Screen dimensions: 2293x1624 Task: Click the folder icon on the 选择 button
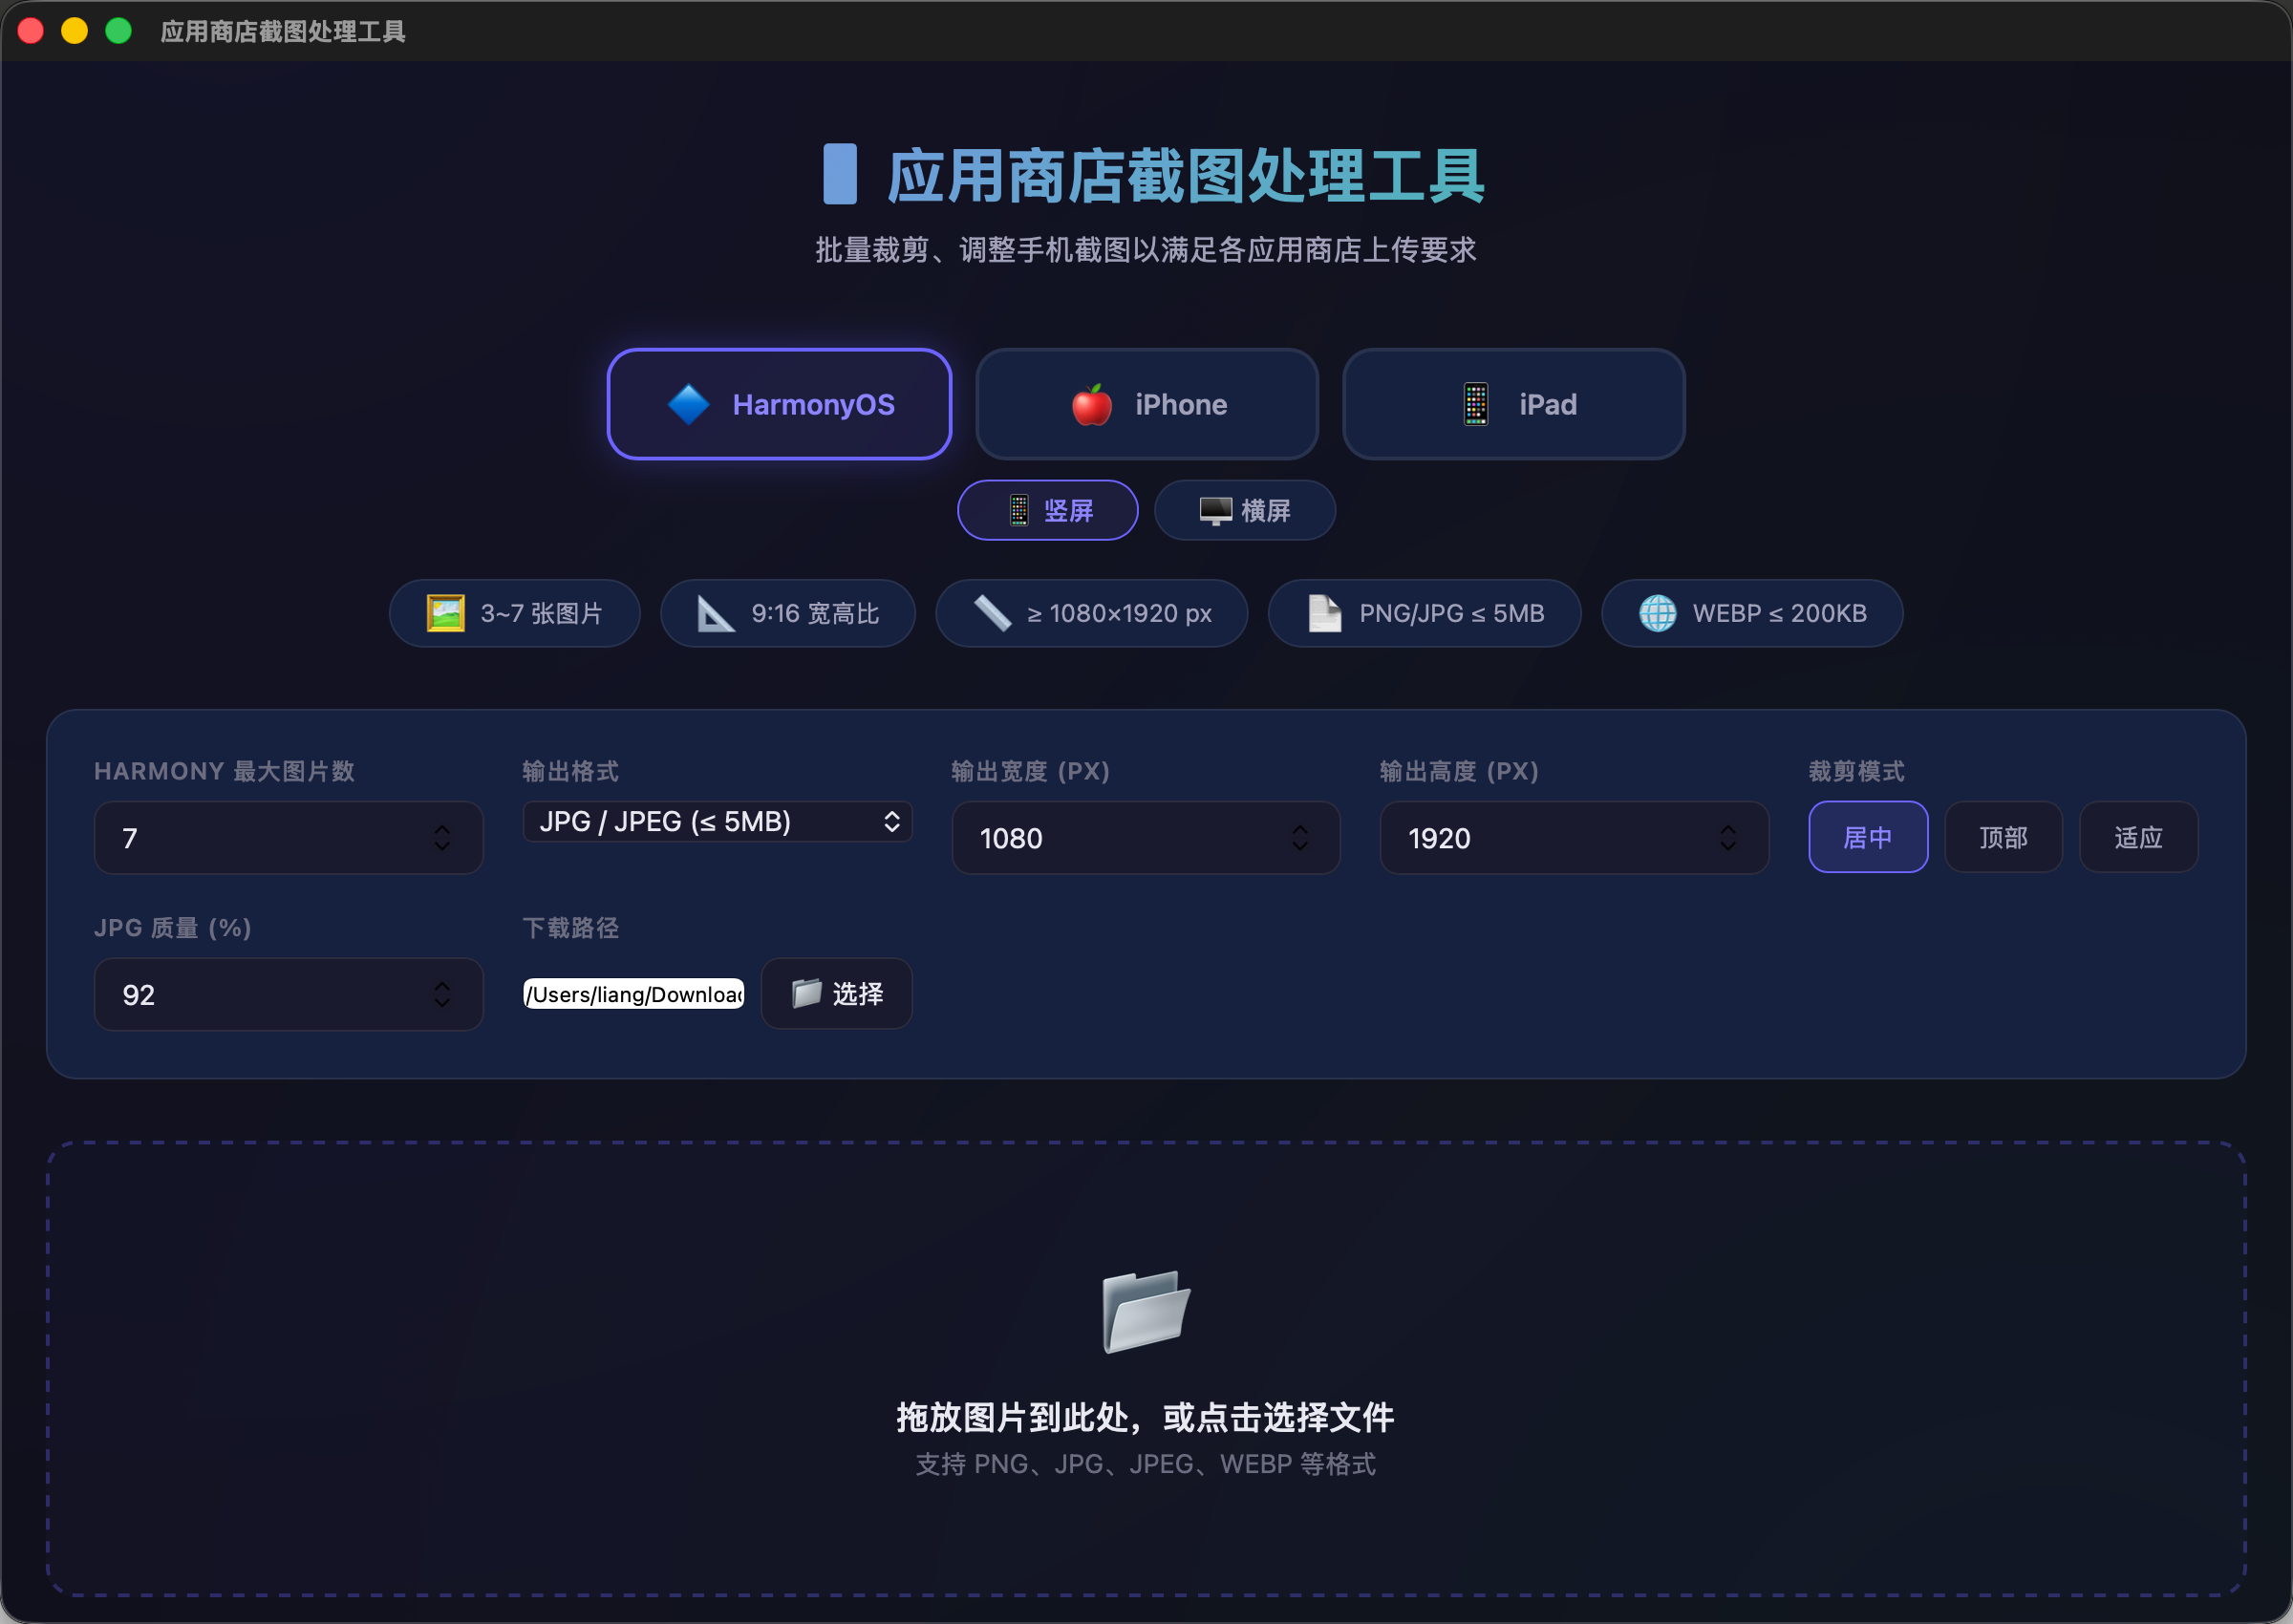pos(806,993)
